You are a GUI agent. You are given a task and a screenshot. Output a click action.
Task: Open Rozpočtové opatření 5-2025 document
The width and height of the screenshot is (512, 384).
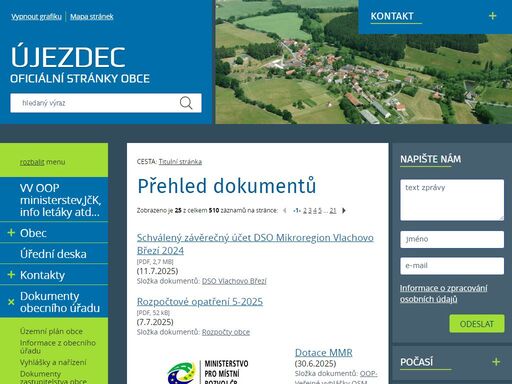(200, 302)
